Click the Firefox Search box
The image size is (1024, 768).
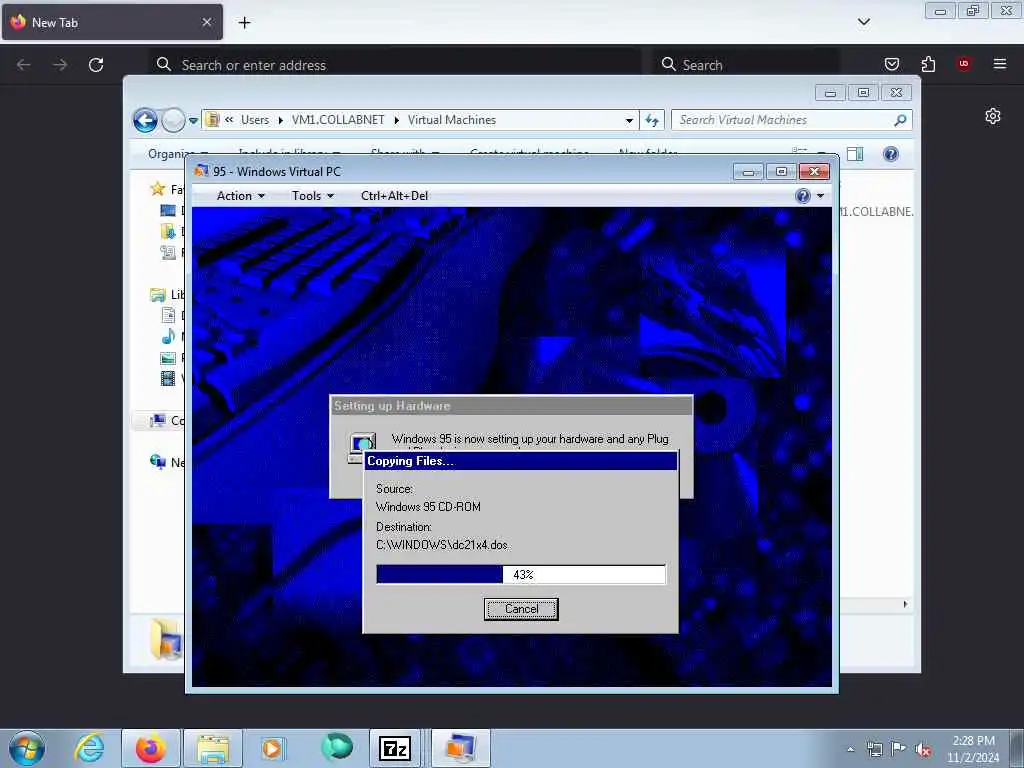tap(747, 65)
